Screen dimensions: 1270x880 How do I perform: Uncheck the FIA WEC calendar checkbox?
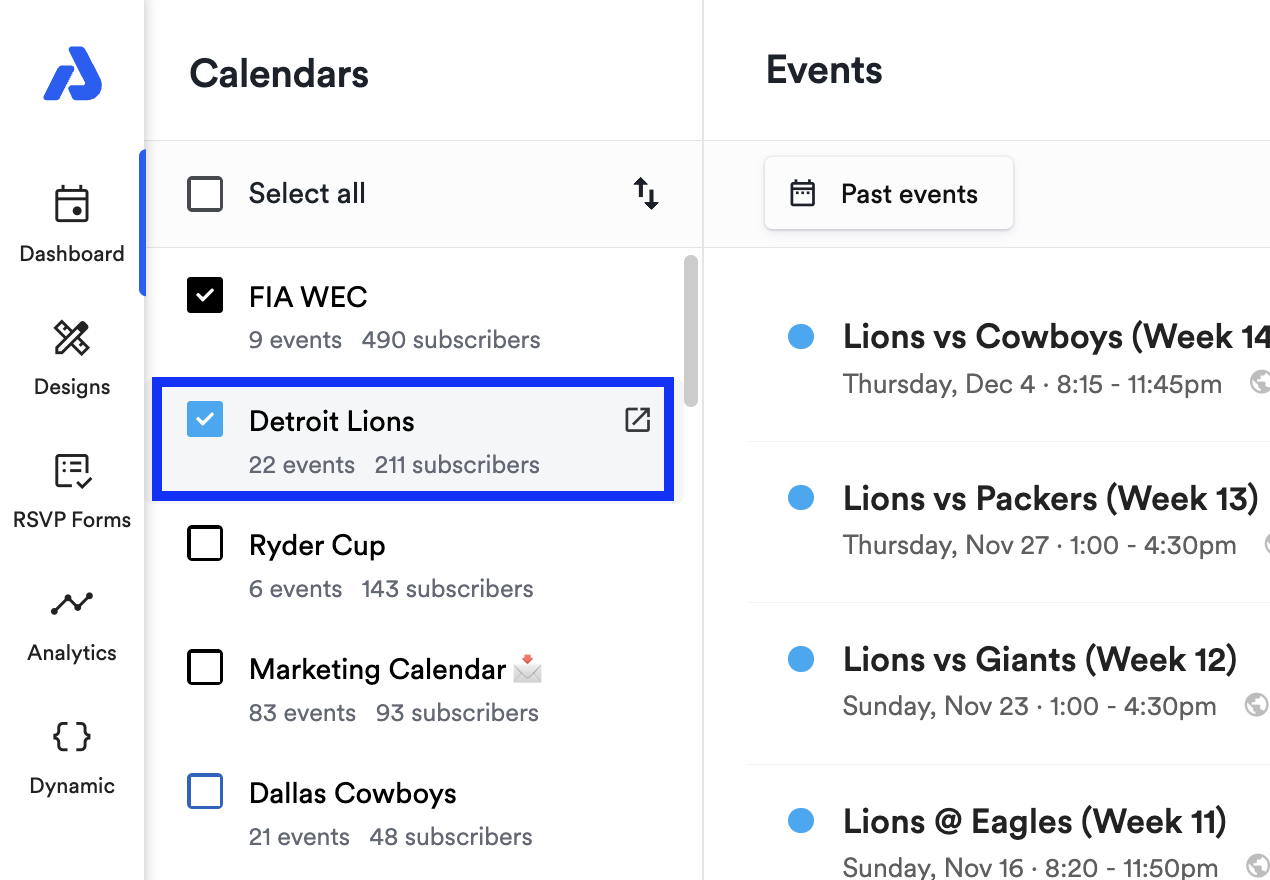coord(205,296)
